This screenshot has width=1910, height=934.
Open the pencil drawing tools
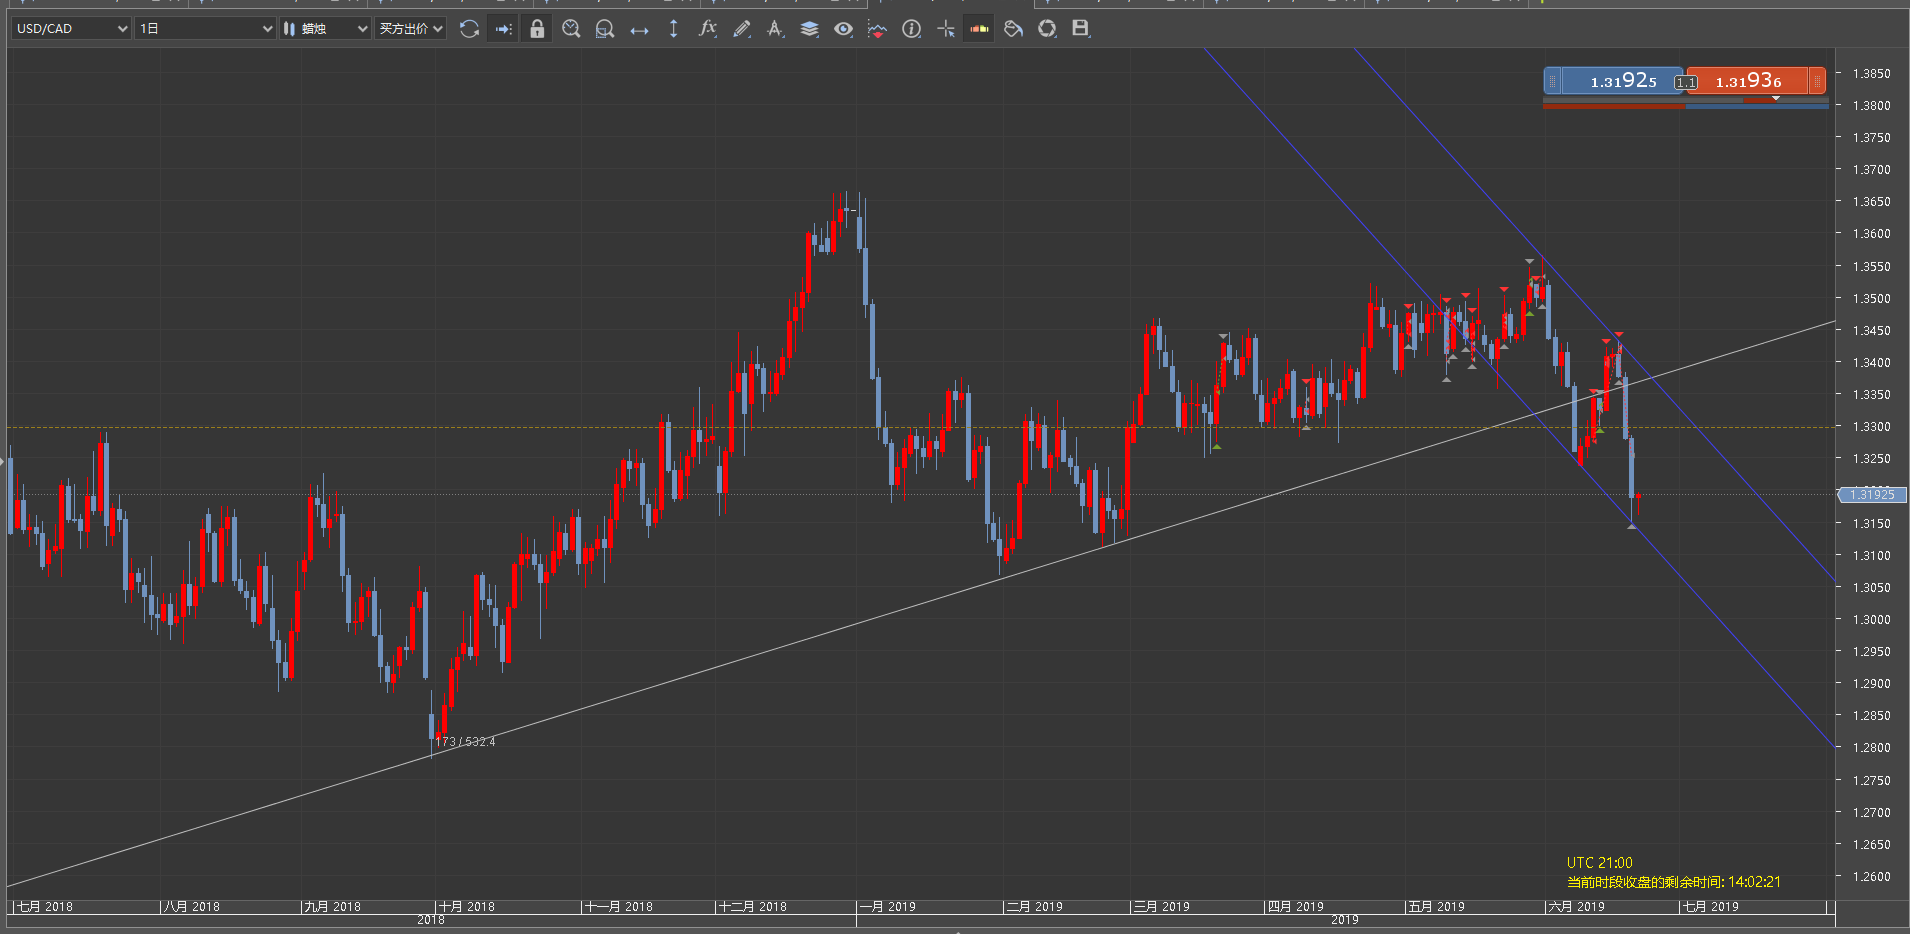[x=742, y=29]
